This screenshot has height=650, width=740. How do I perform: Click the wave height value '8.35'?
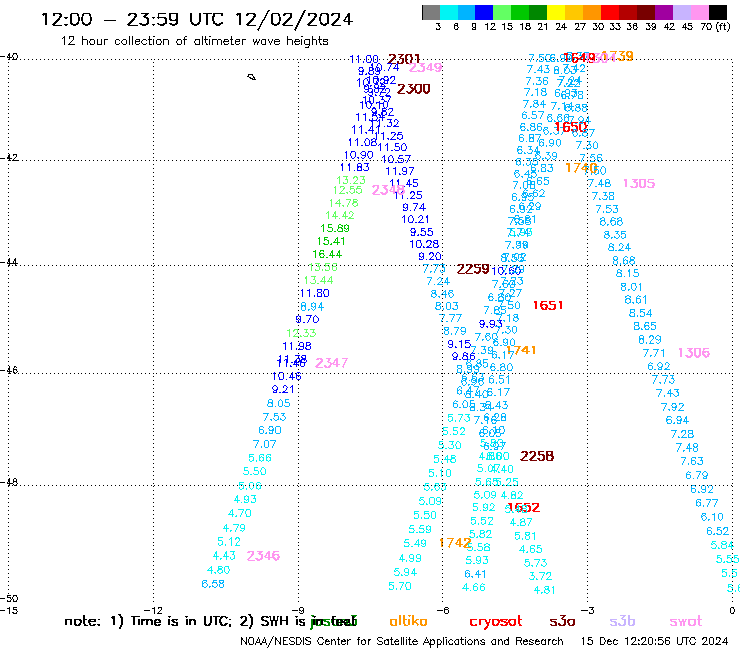[615, 235]
